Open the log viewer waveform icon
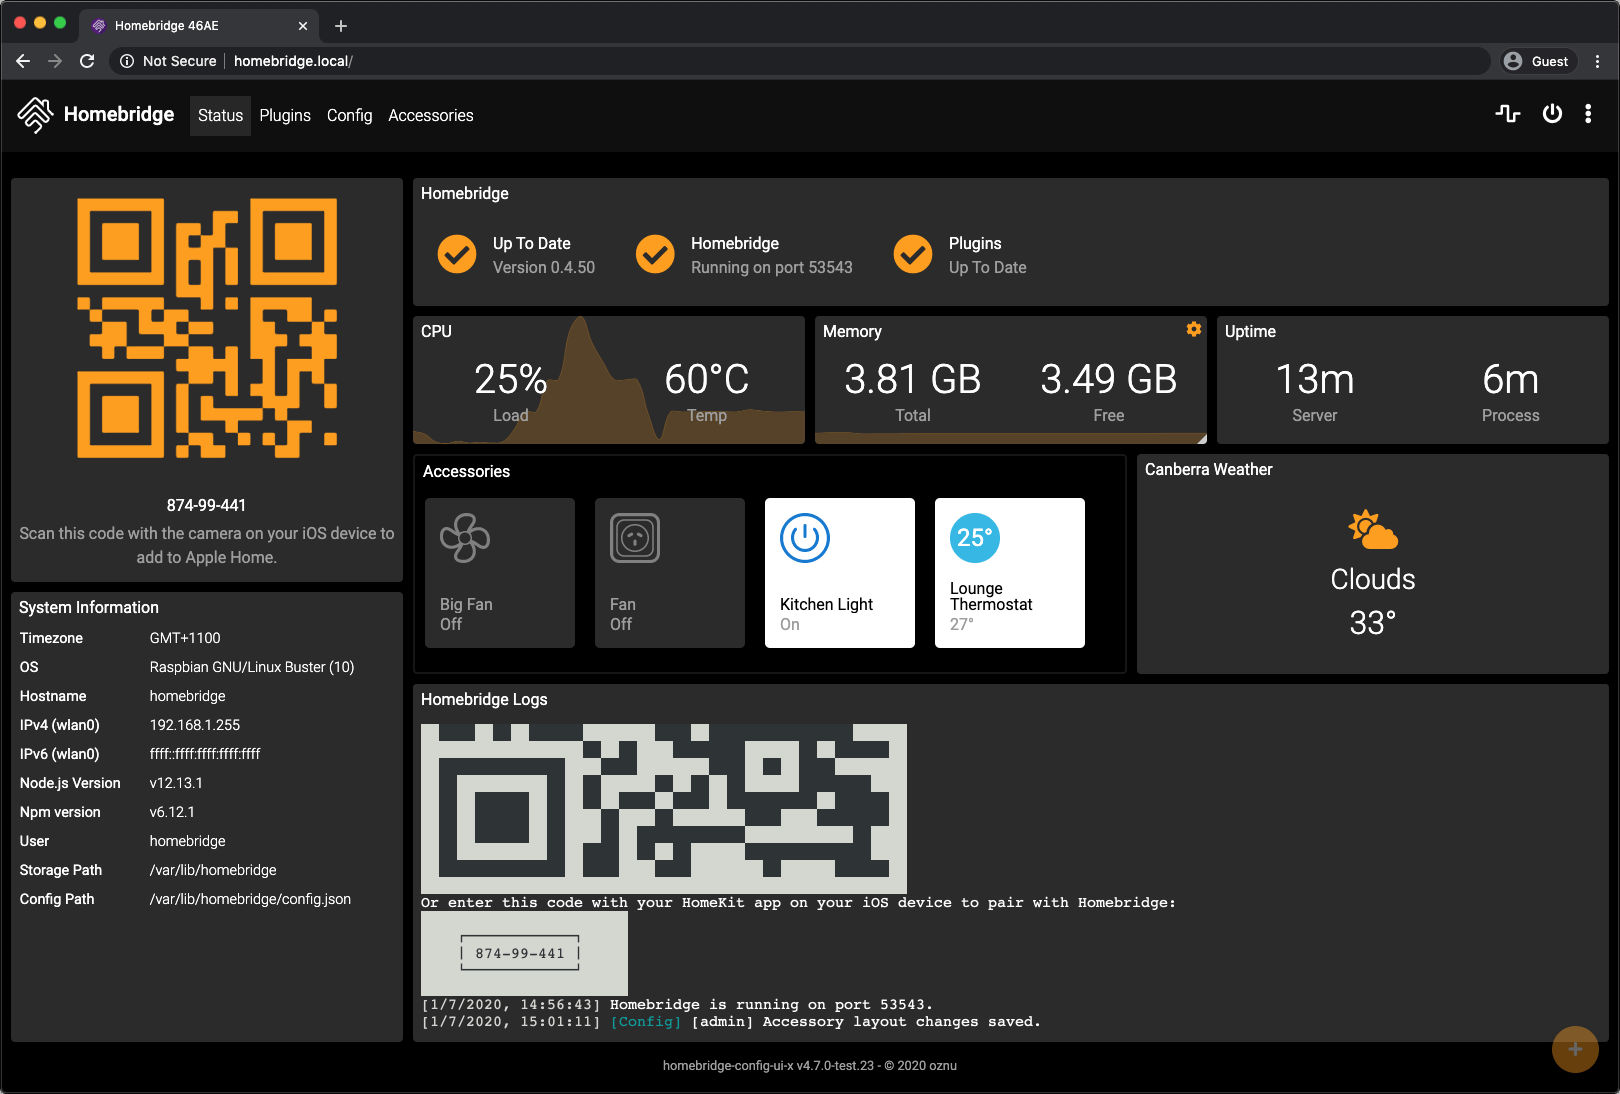The width and height of the screenshot is (1620, 1094). pyautogui.click(x=1508, y=114)
